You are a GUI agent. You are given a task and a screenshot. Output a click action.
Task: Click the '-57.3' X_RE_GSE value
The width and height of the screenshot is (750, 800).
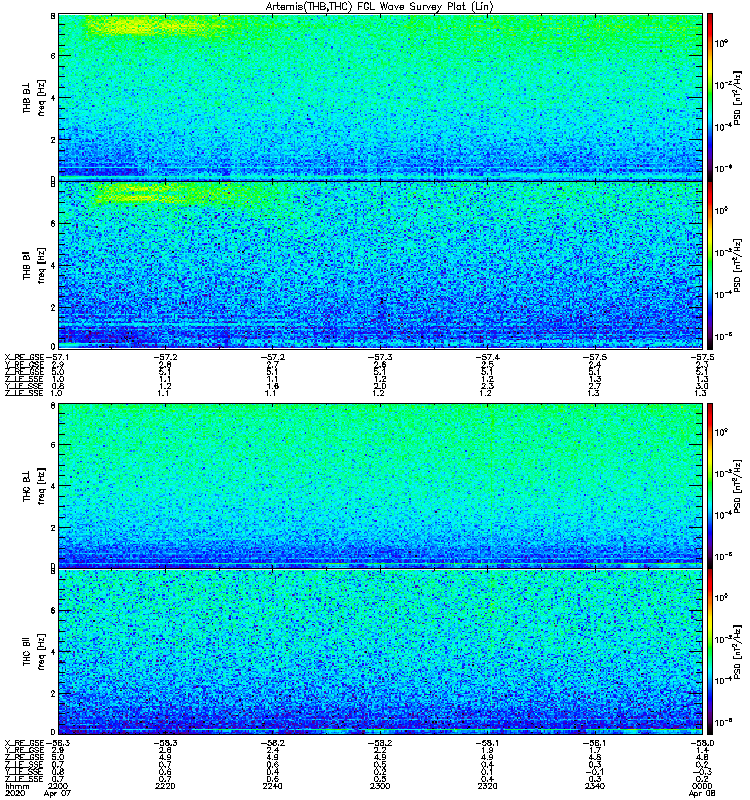380,357
